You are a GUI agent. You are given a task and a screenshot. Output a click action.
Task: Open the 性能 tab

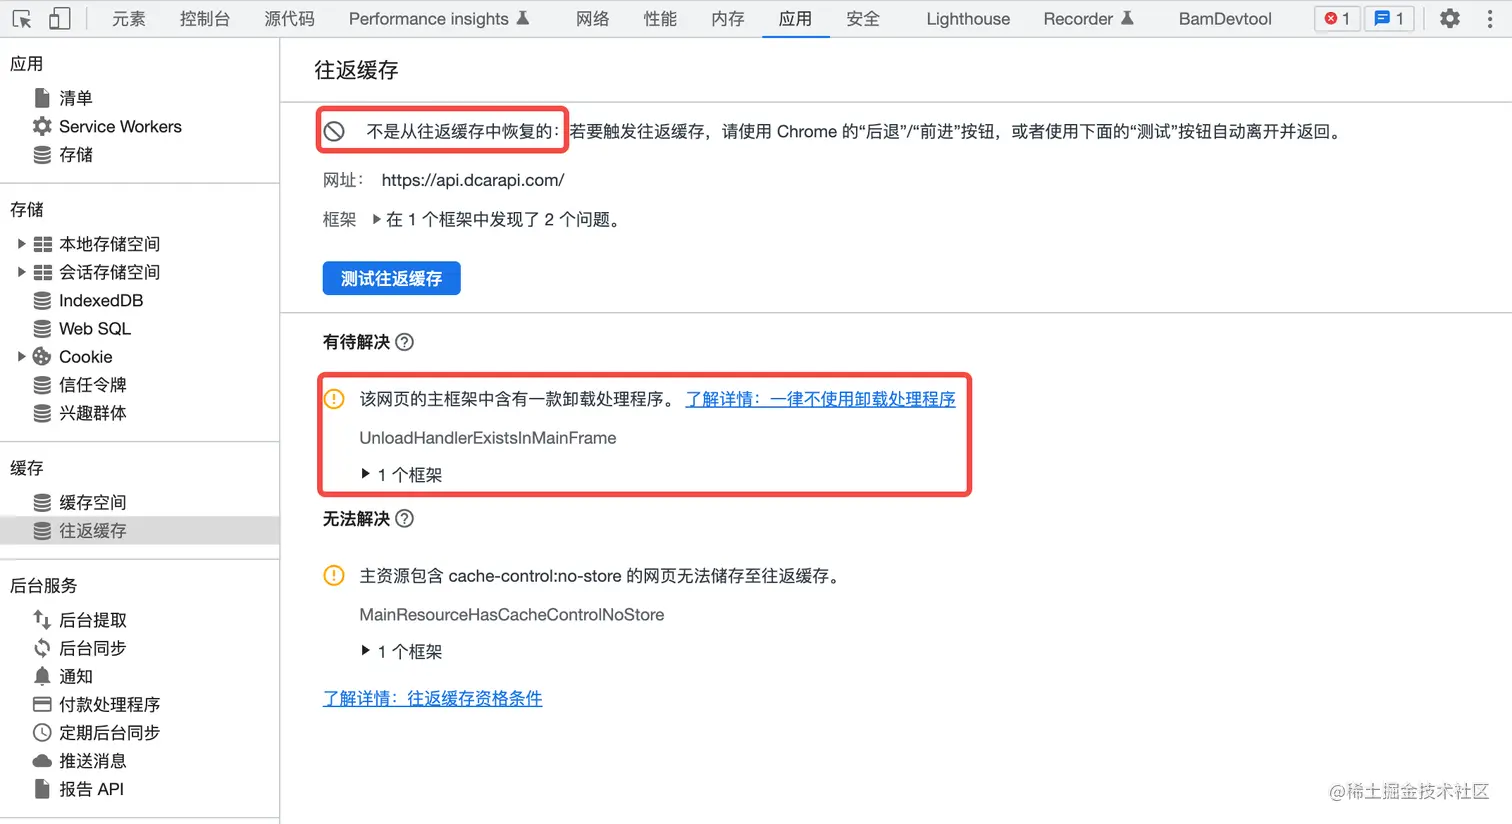pos(660,18)
